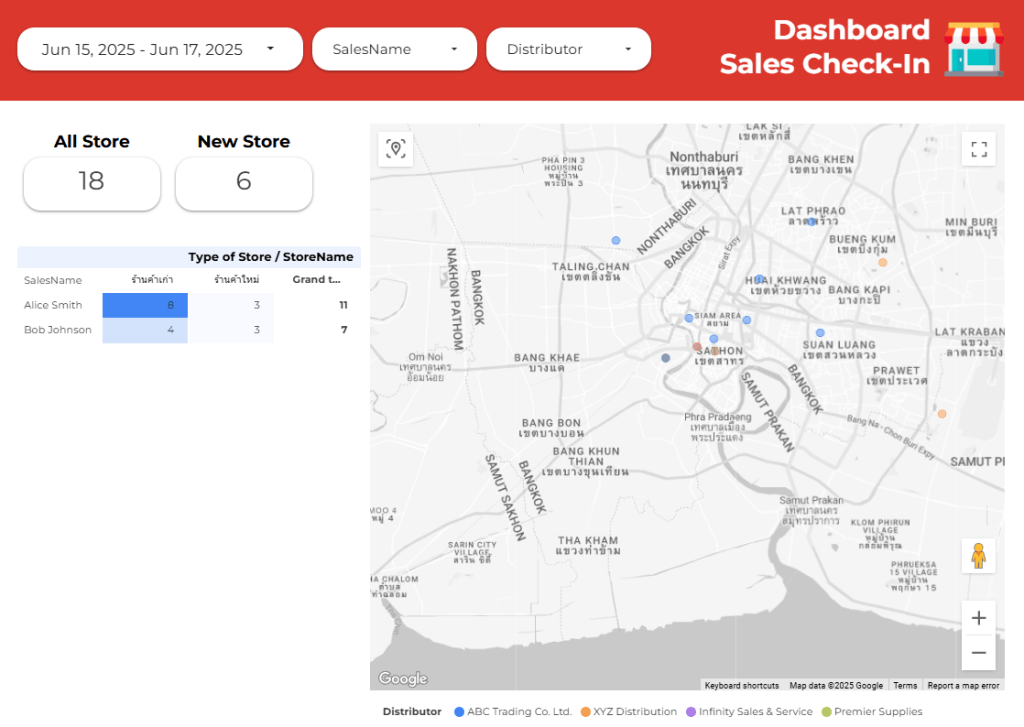Open the Distributor filter dropdown

(568, 49)
